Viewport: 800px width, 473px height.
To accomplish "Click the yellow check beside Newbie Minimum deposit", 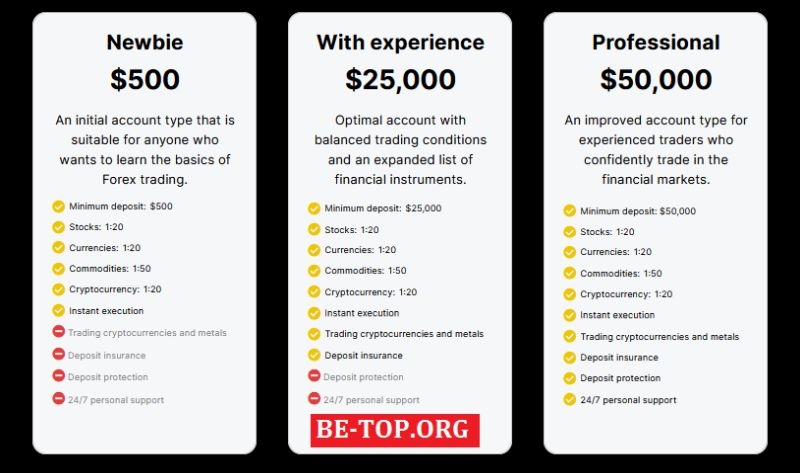I will [58, 206].
